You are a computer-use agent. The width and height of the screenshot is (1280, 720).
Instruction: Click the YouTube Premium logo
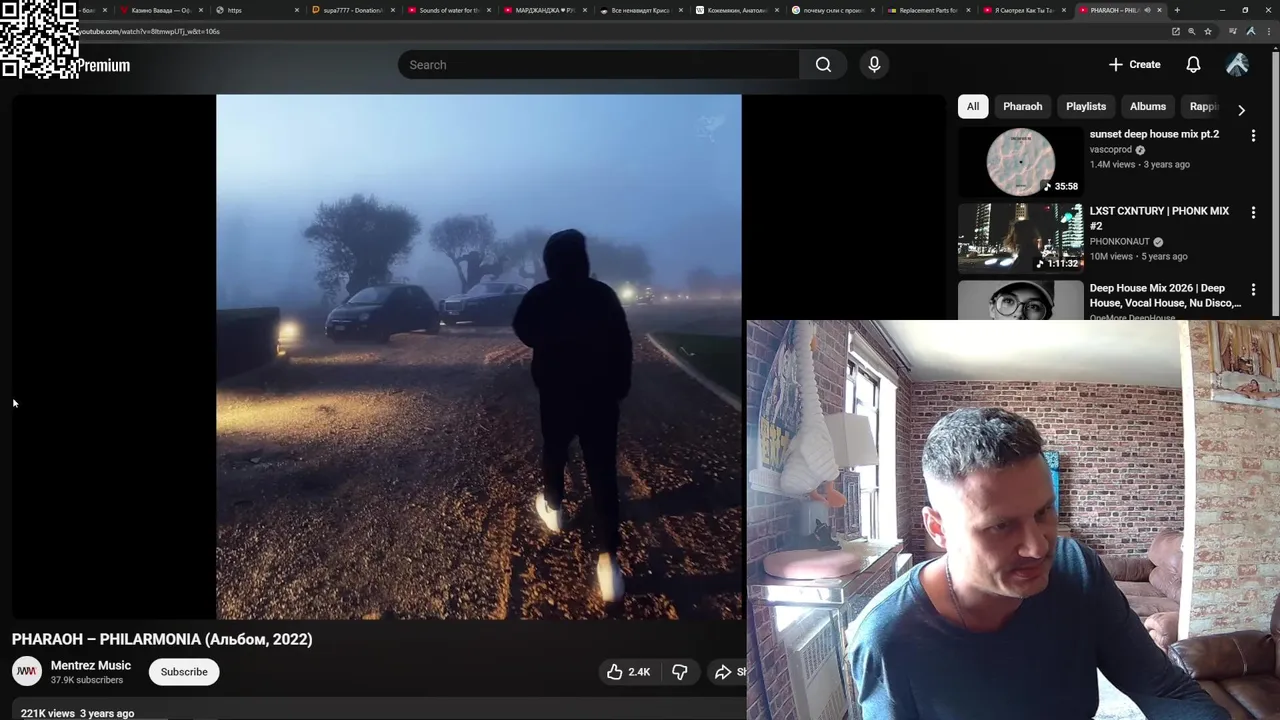tap(104, 66)
